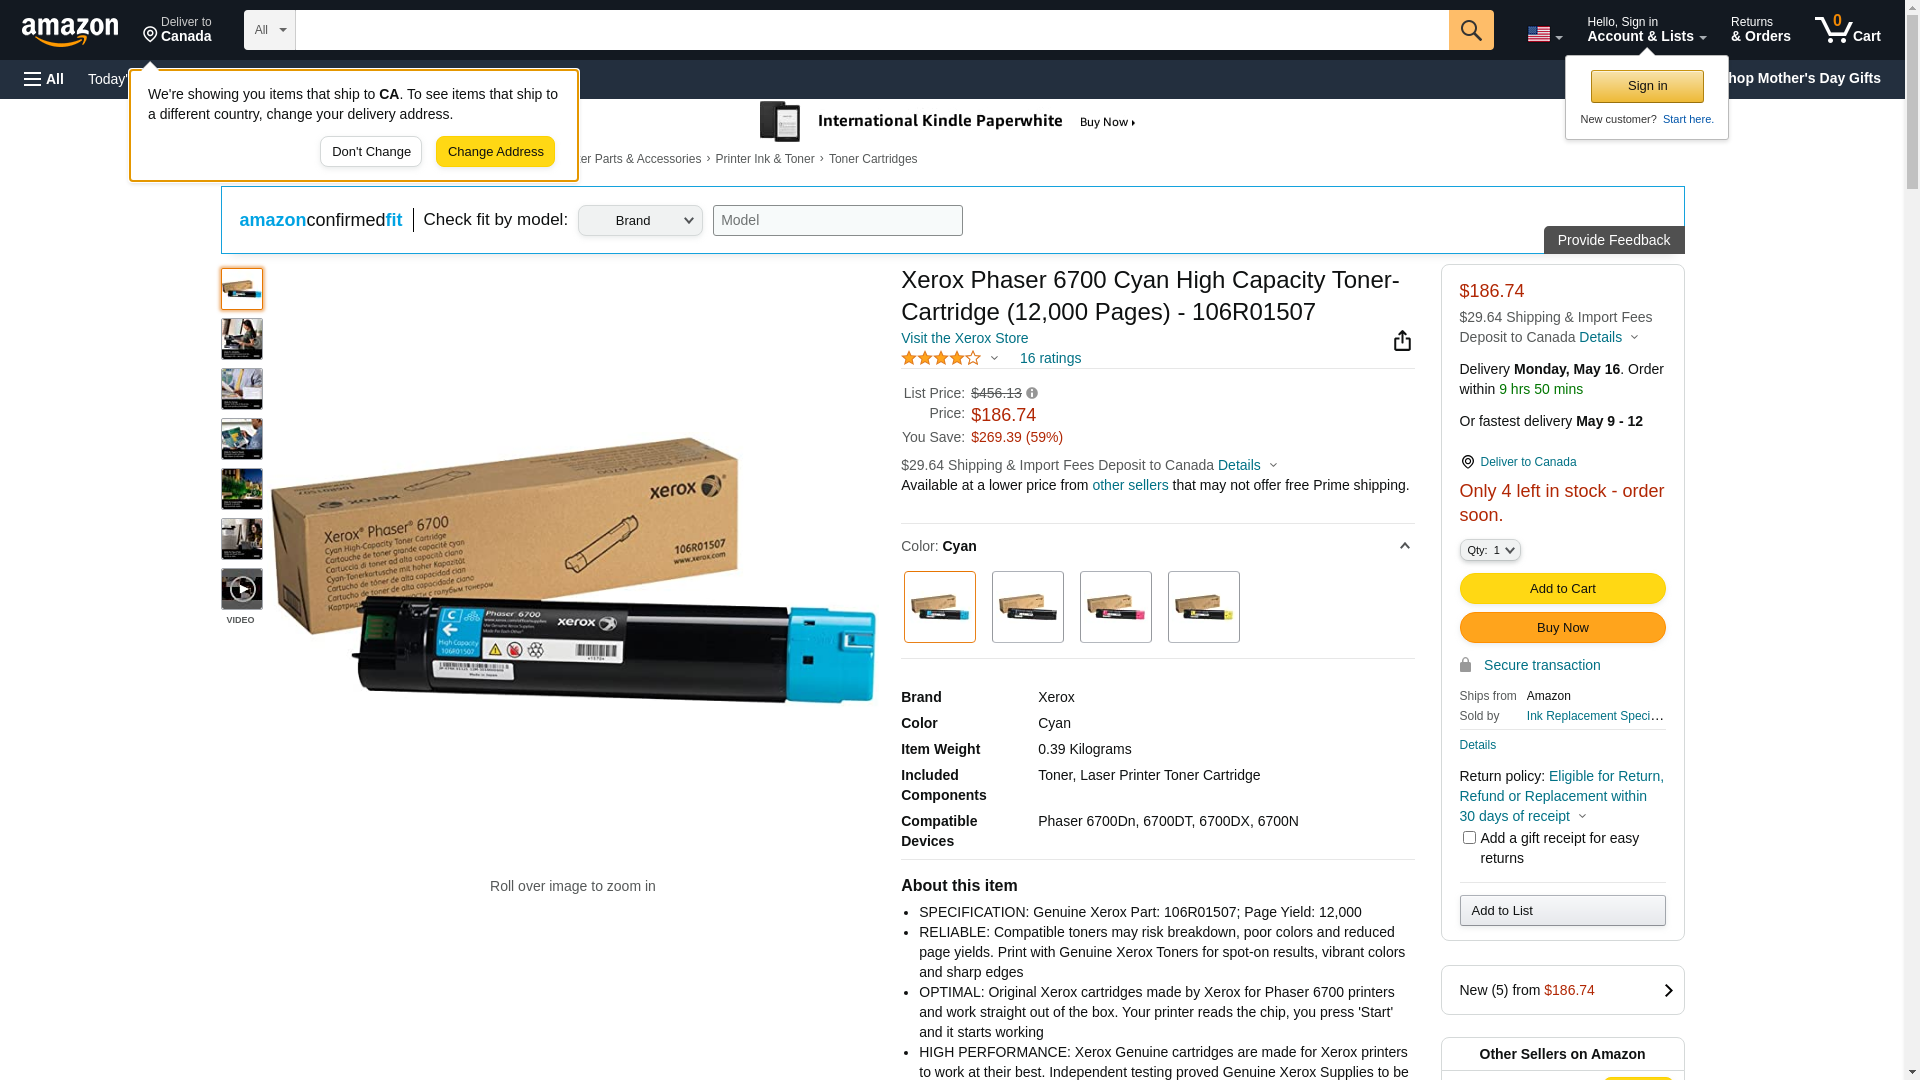Open the shopping cart icon

pos(1848,30)
